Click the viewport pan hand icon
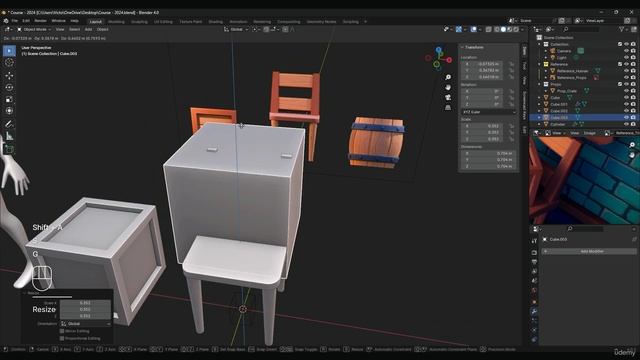This screenshot has height=360, width=640. pyautogui.click(x=448, y=87)
